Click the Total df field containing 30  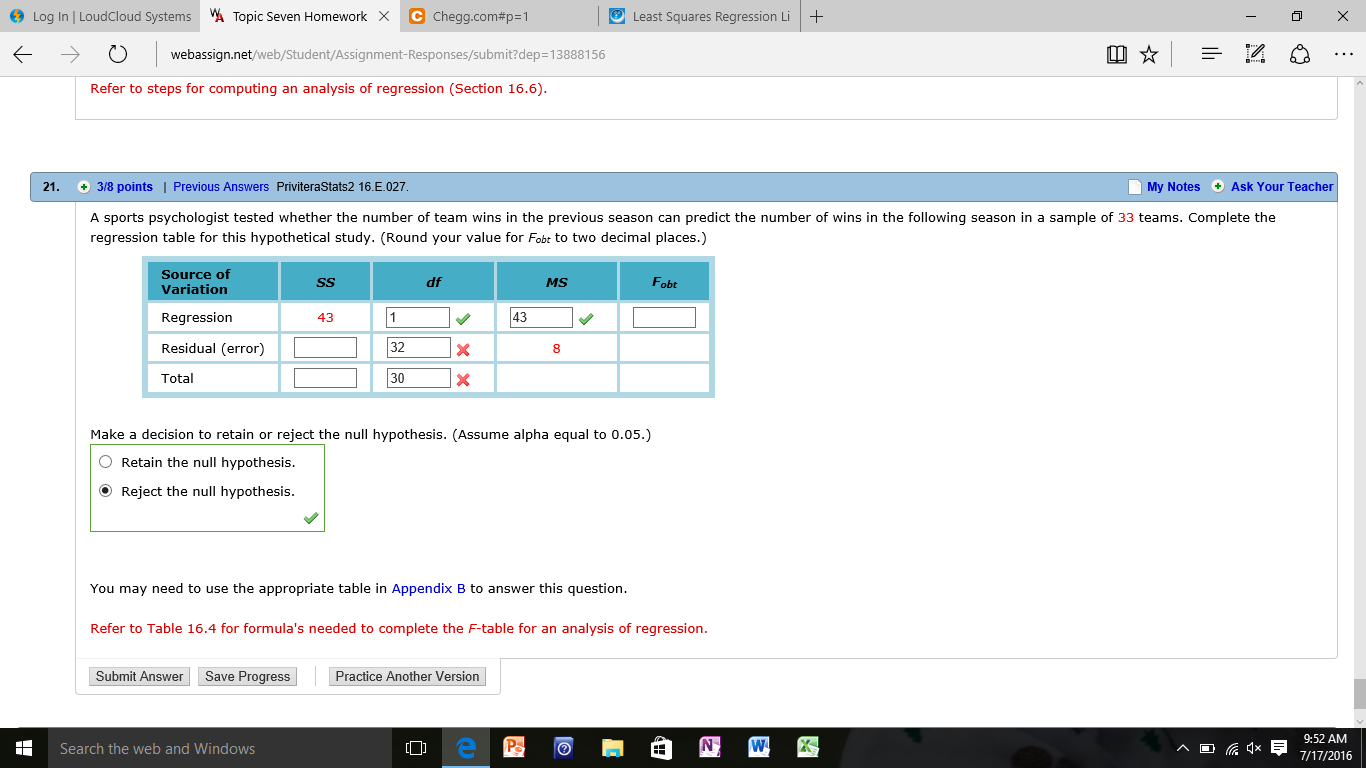[418, 378]
